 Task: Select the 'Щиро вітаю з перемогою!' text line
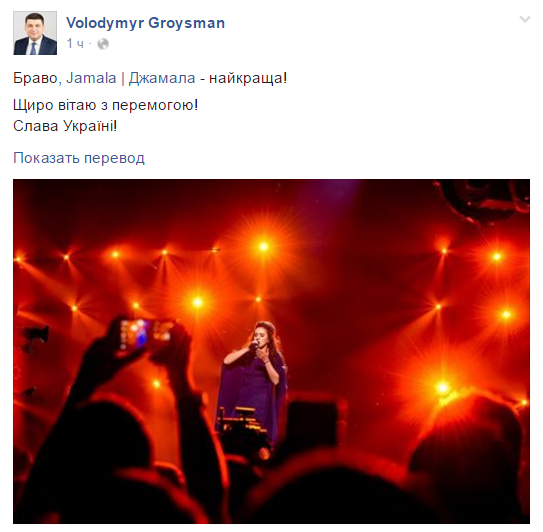click(106, 105)
